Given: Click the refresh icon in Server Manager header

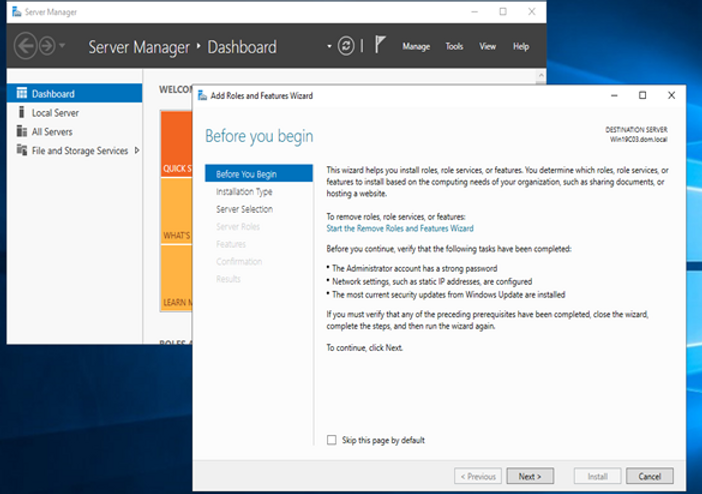Looking at the screenshot, I should click(x=346, y=47).
